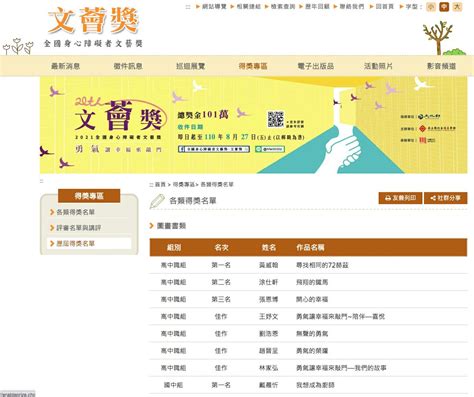The height and width of the screenshot is (397, 474).
Task: Open the 最新消息 menu item
Action: pyautogui.click(x=65, y=66)
